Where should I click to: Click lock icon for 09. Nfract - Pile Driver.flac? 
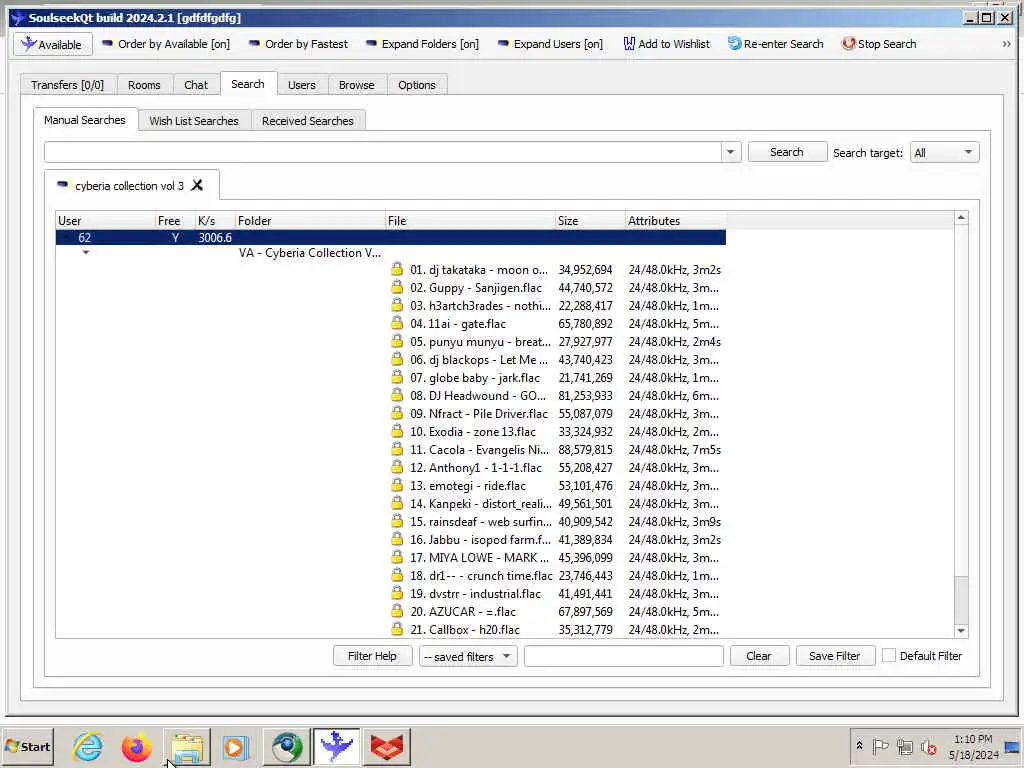pyautogui.click(x=397, y=413)
